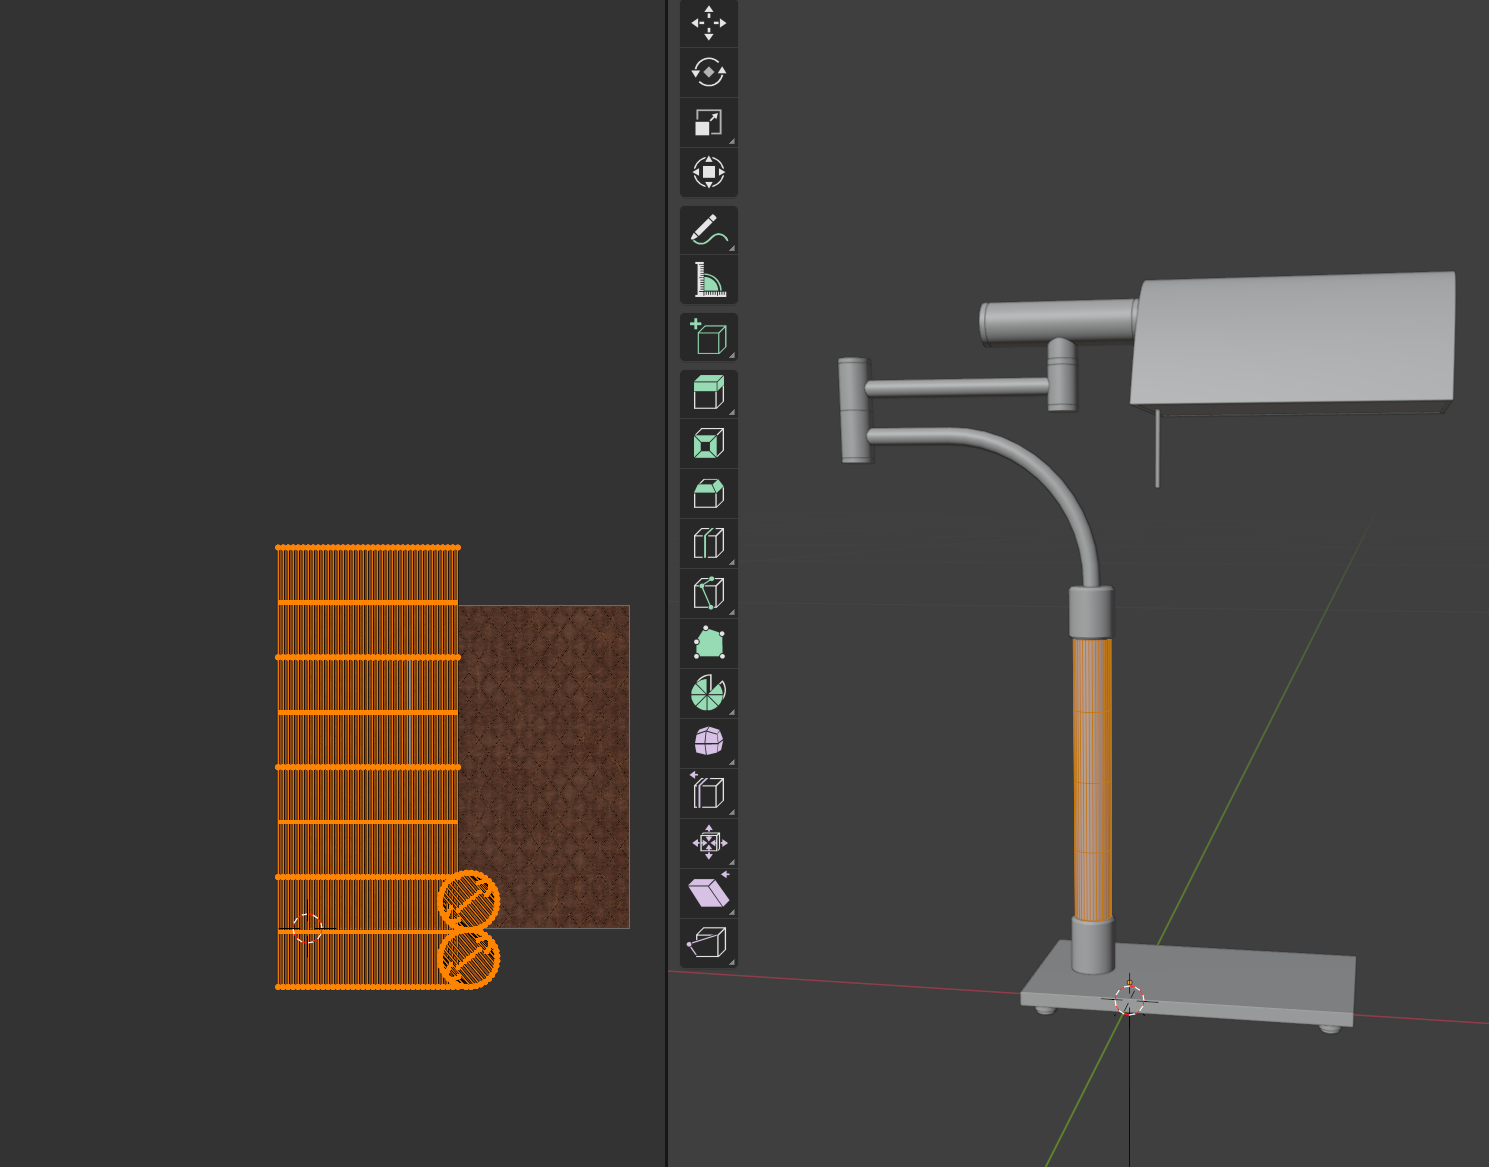The height and width of the screenshot is (1167, 1489).
Task: Select the Loop Cut tool
Action: click(709, 543)
